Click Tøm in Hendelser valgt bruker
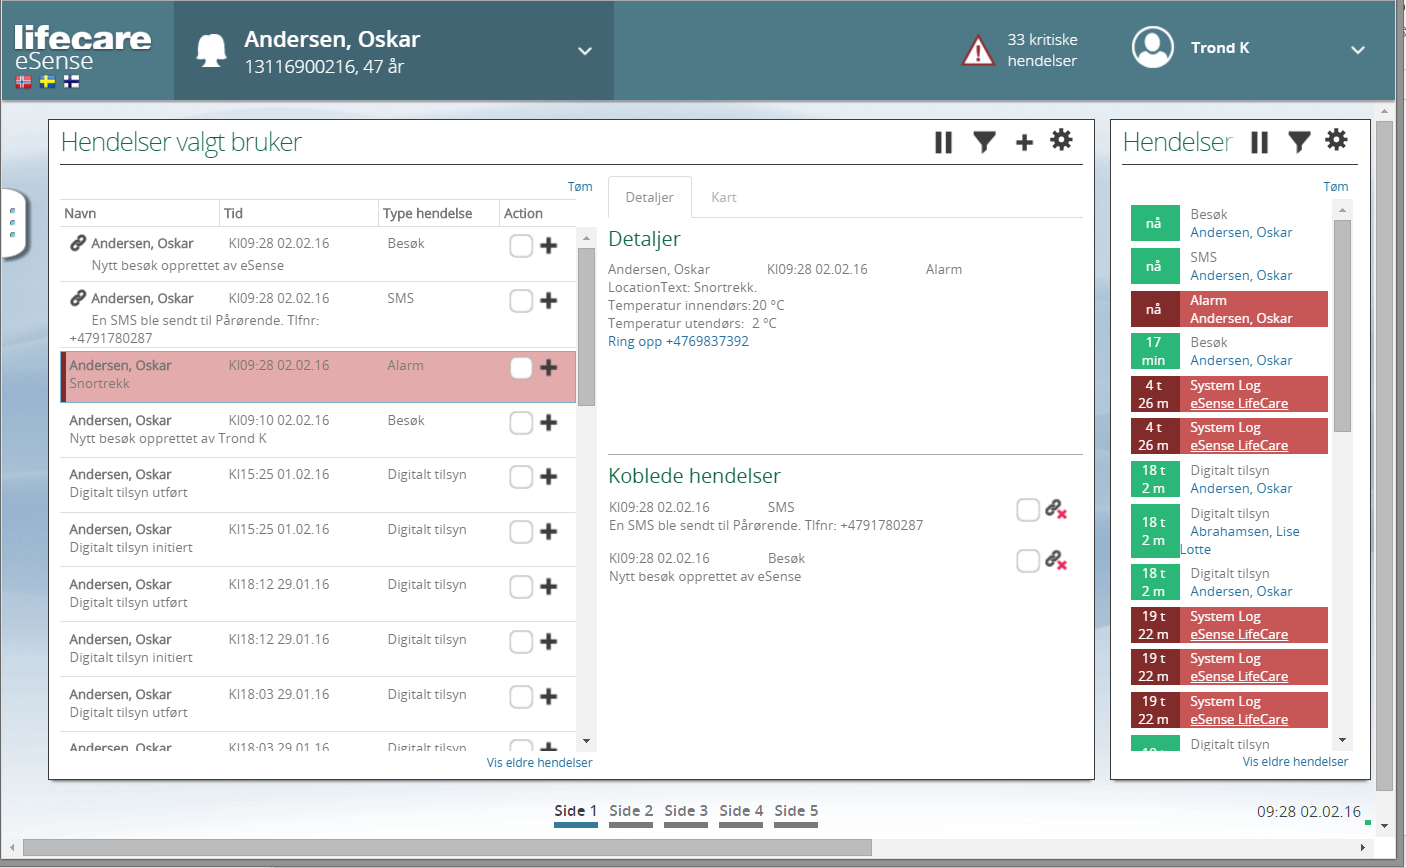Viewport: 1406px width, 868px height. 580,186
